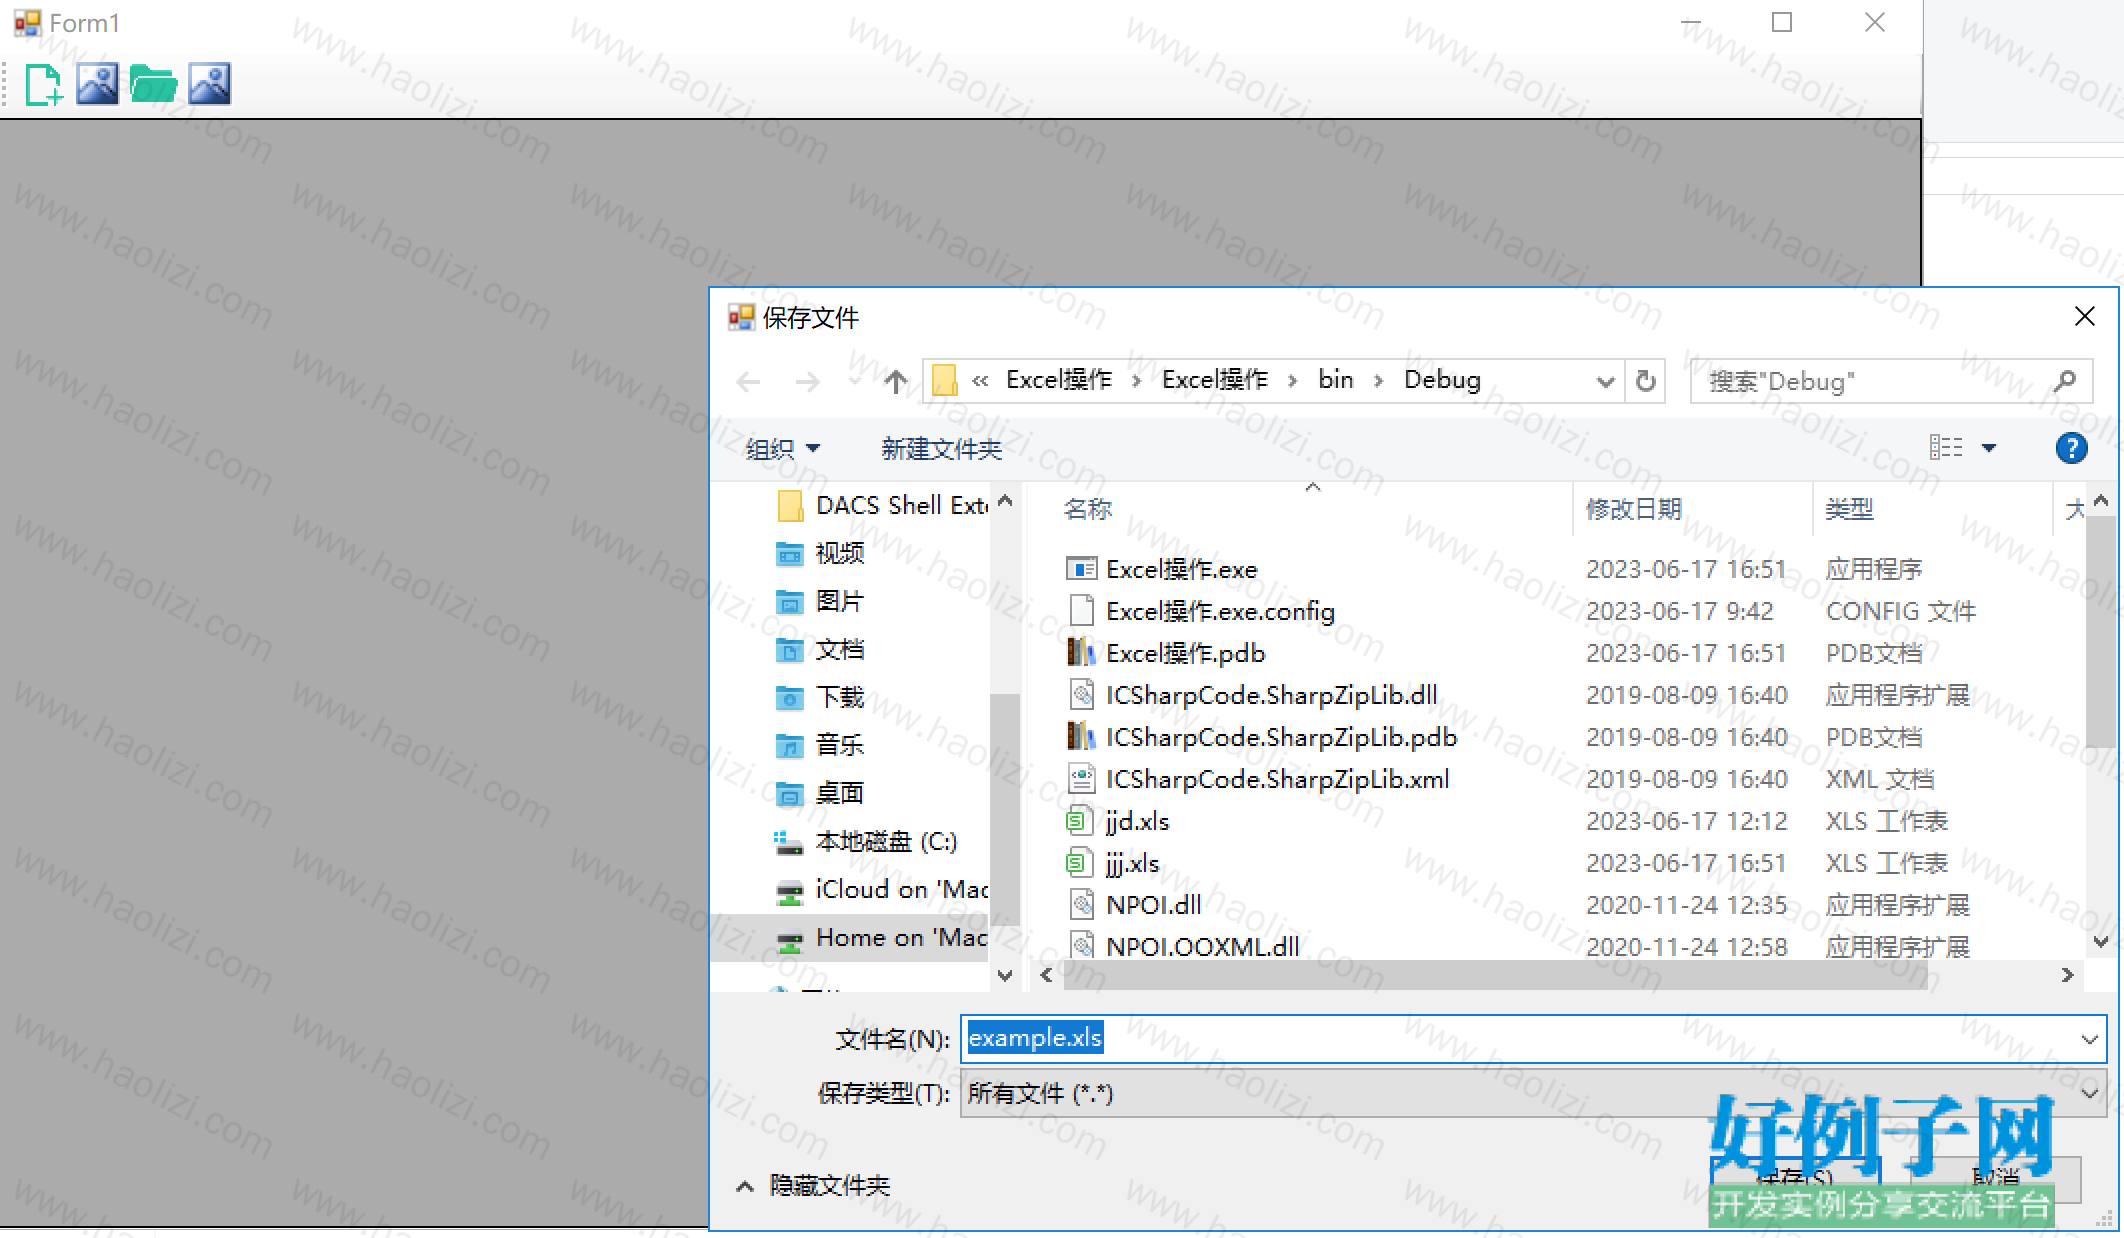Expand the view options dropdown arrow

click(1989, 448)
